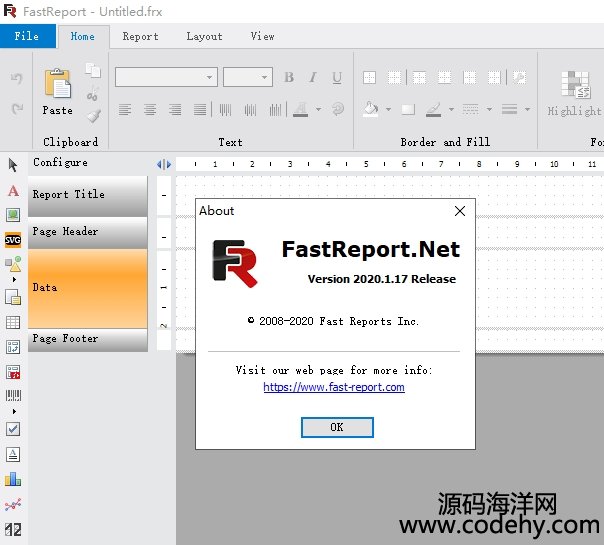The height and width of the screenshot is (545, 604).
Task: Switch to the Home ribbon tab
Action: pyautogui.click(x=83, y=37)
